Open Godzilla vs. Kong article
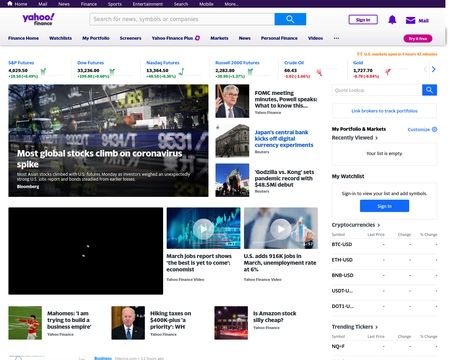450x360 pixels. pos(284,178)
